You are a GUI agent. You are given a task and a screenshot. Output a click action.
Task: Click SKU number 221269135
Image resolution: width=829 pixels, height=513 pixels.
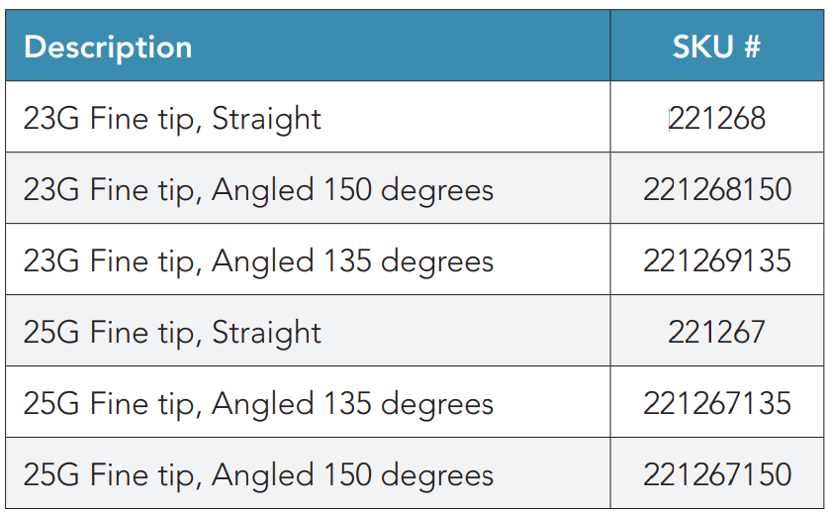717,261
